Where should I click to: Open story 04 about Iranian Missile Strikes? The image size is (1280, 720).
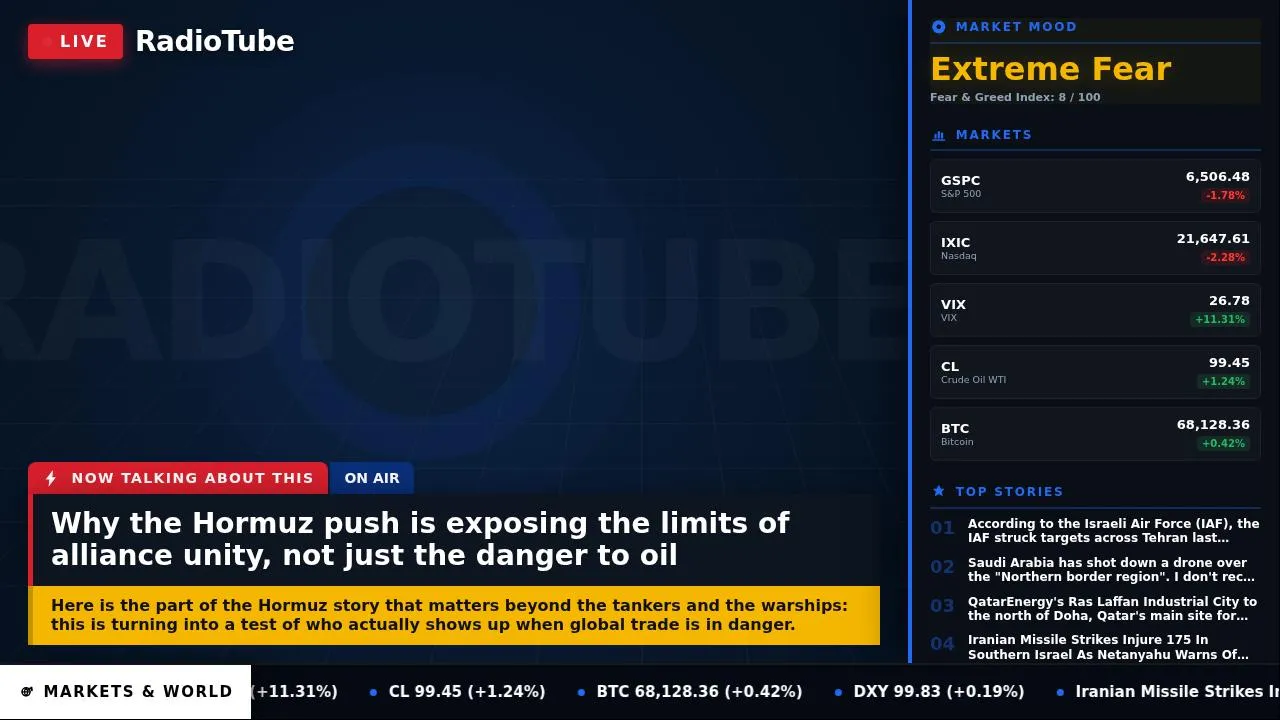[1095, 647]
